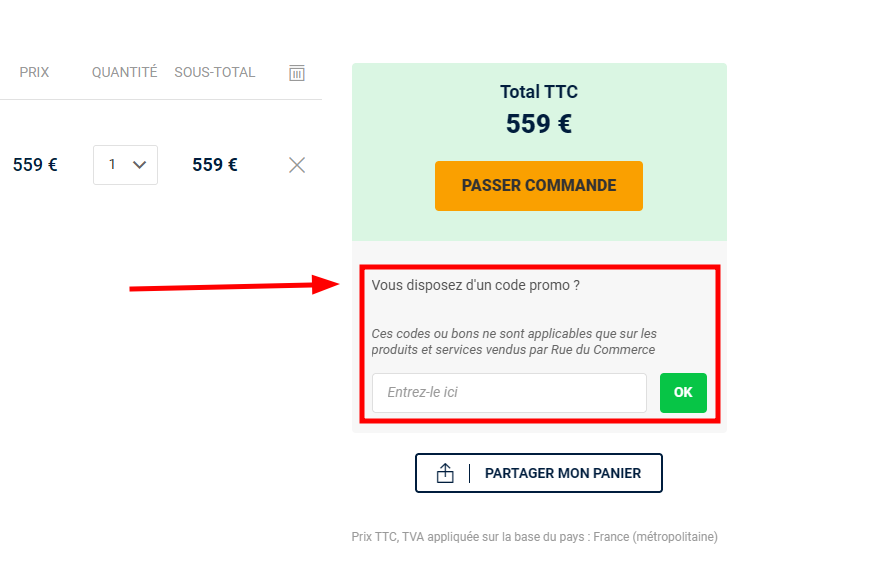Click the trash icon to empty cart
This screenshot has width=869, height=582.
(297, 73)
